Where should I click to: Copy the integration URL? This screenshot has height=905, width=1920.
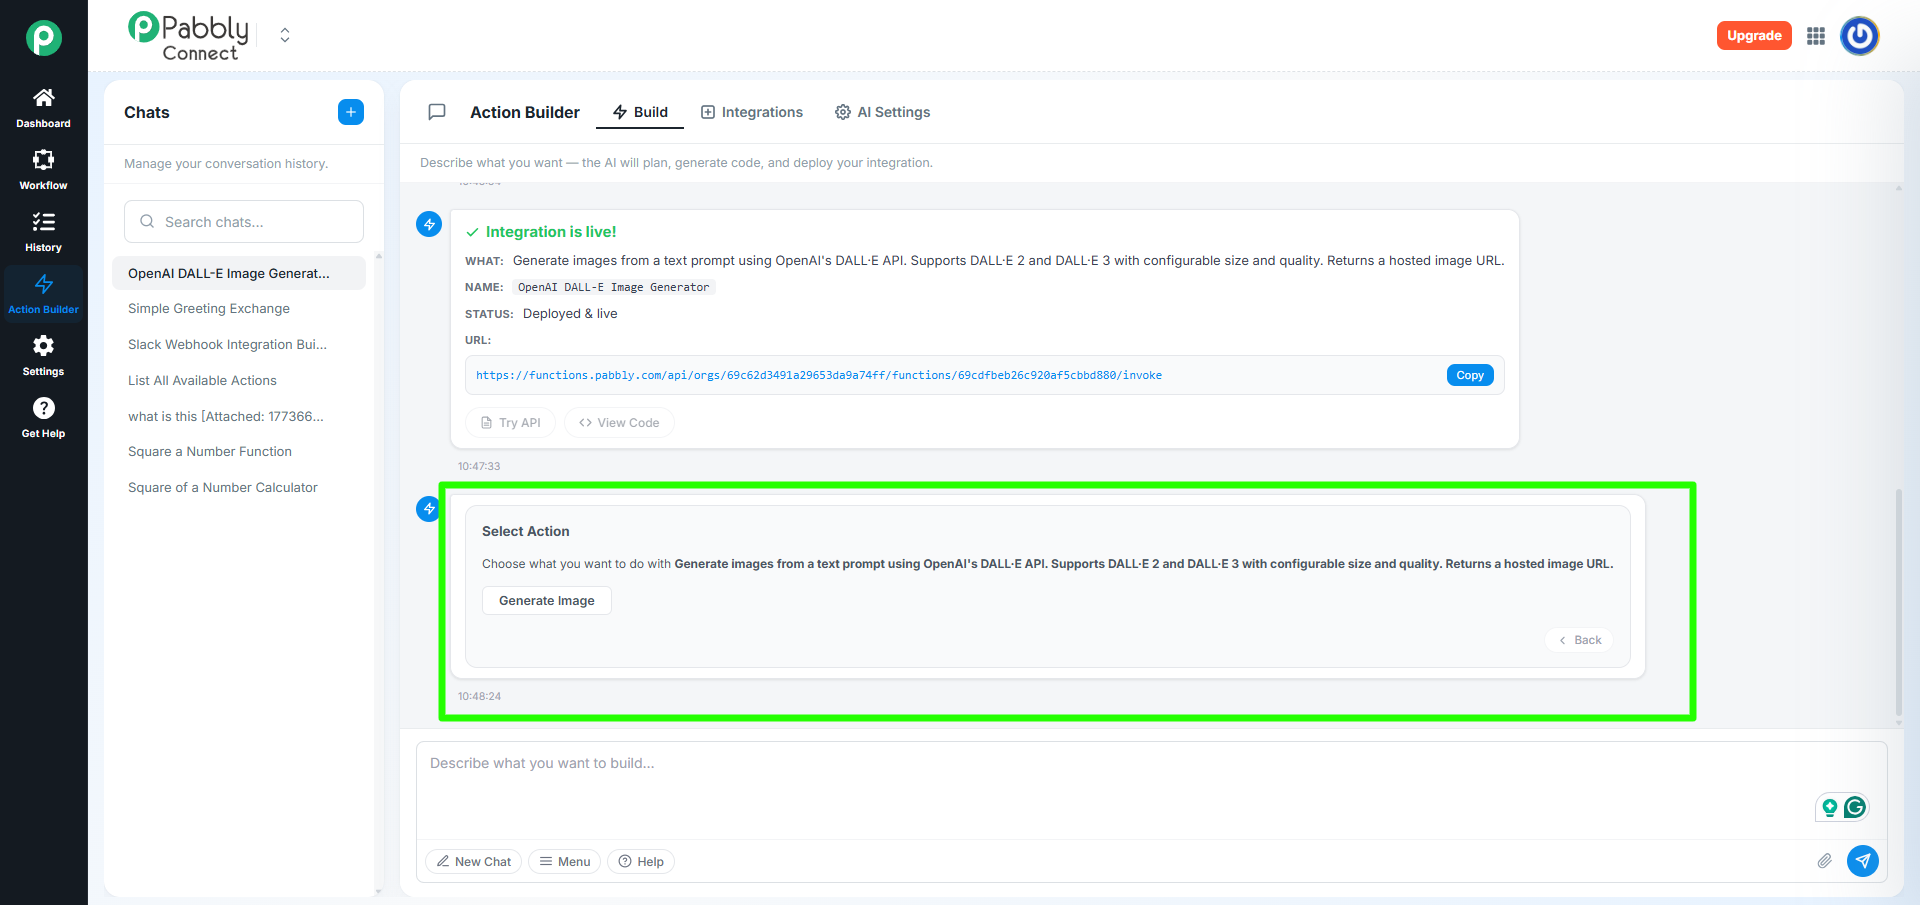[1469, 375]
